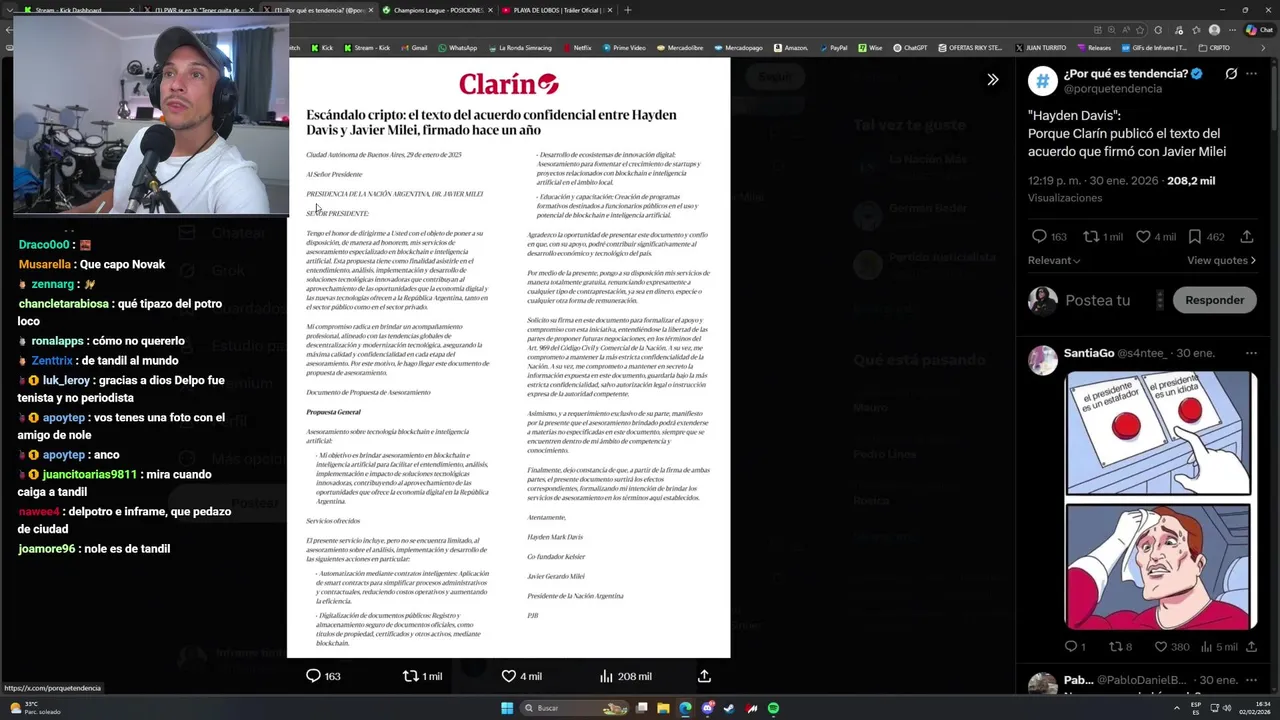Click the reply icon under the Clarín image
The height and width of the screenshot is (720, 1280).
(x=313, y=676)
